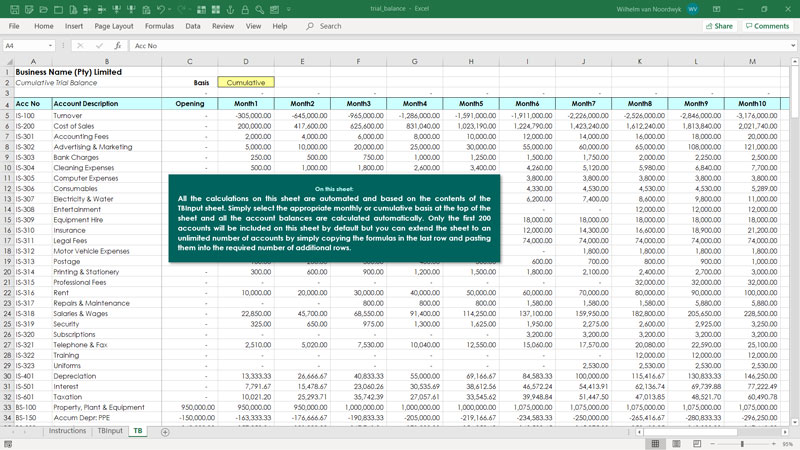800x450 pixels.
Task: Click the Save icon in quick access toolbar
Action: (x=14, y=9)
